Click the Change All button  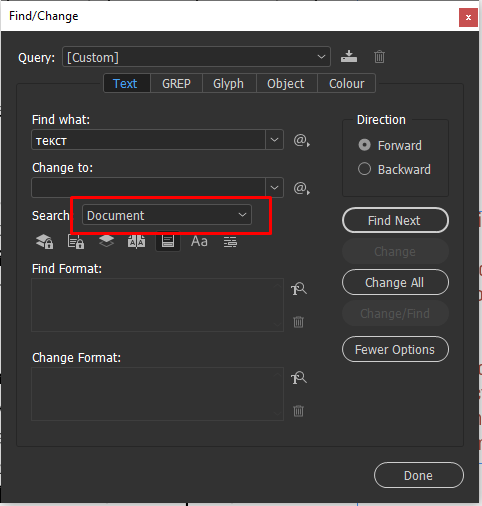pyautogui.click(x=395, y=282)
